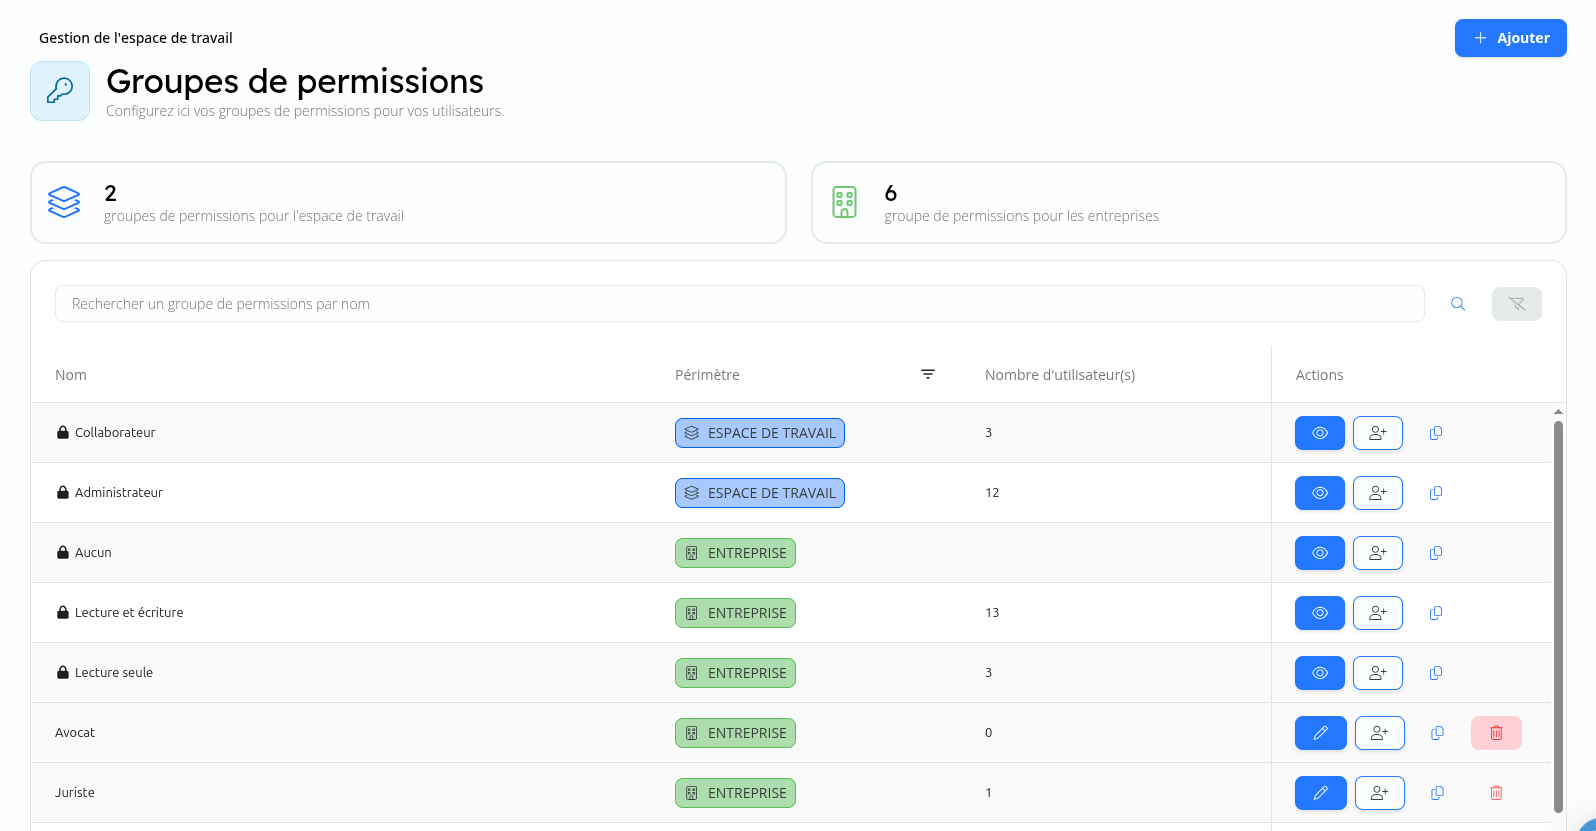The height and width of the screenshot is (831, 1596).
Task: Click the Ajouter button
Action: click(x=1510, y=38)
